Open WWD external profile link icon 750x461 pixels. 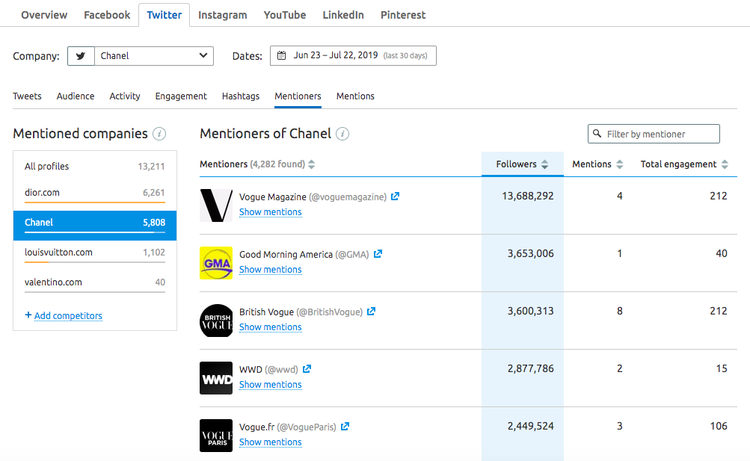tap(307, 369)
